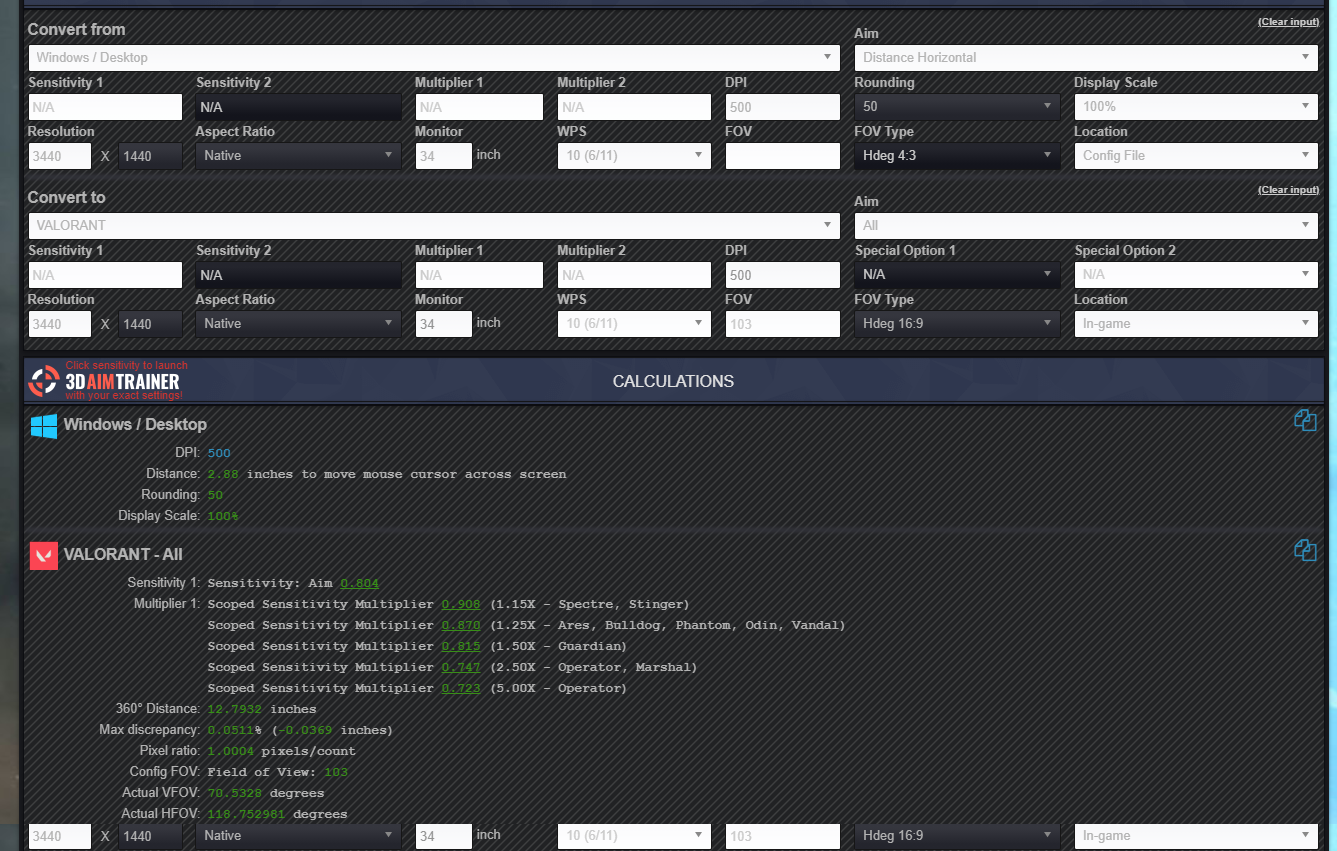Select the 360° Distance value 12.7932
The height and width of the screenshot is (851, 1337).
235,709
